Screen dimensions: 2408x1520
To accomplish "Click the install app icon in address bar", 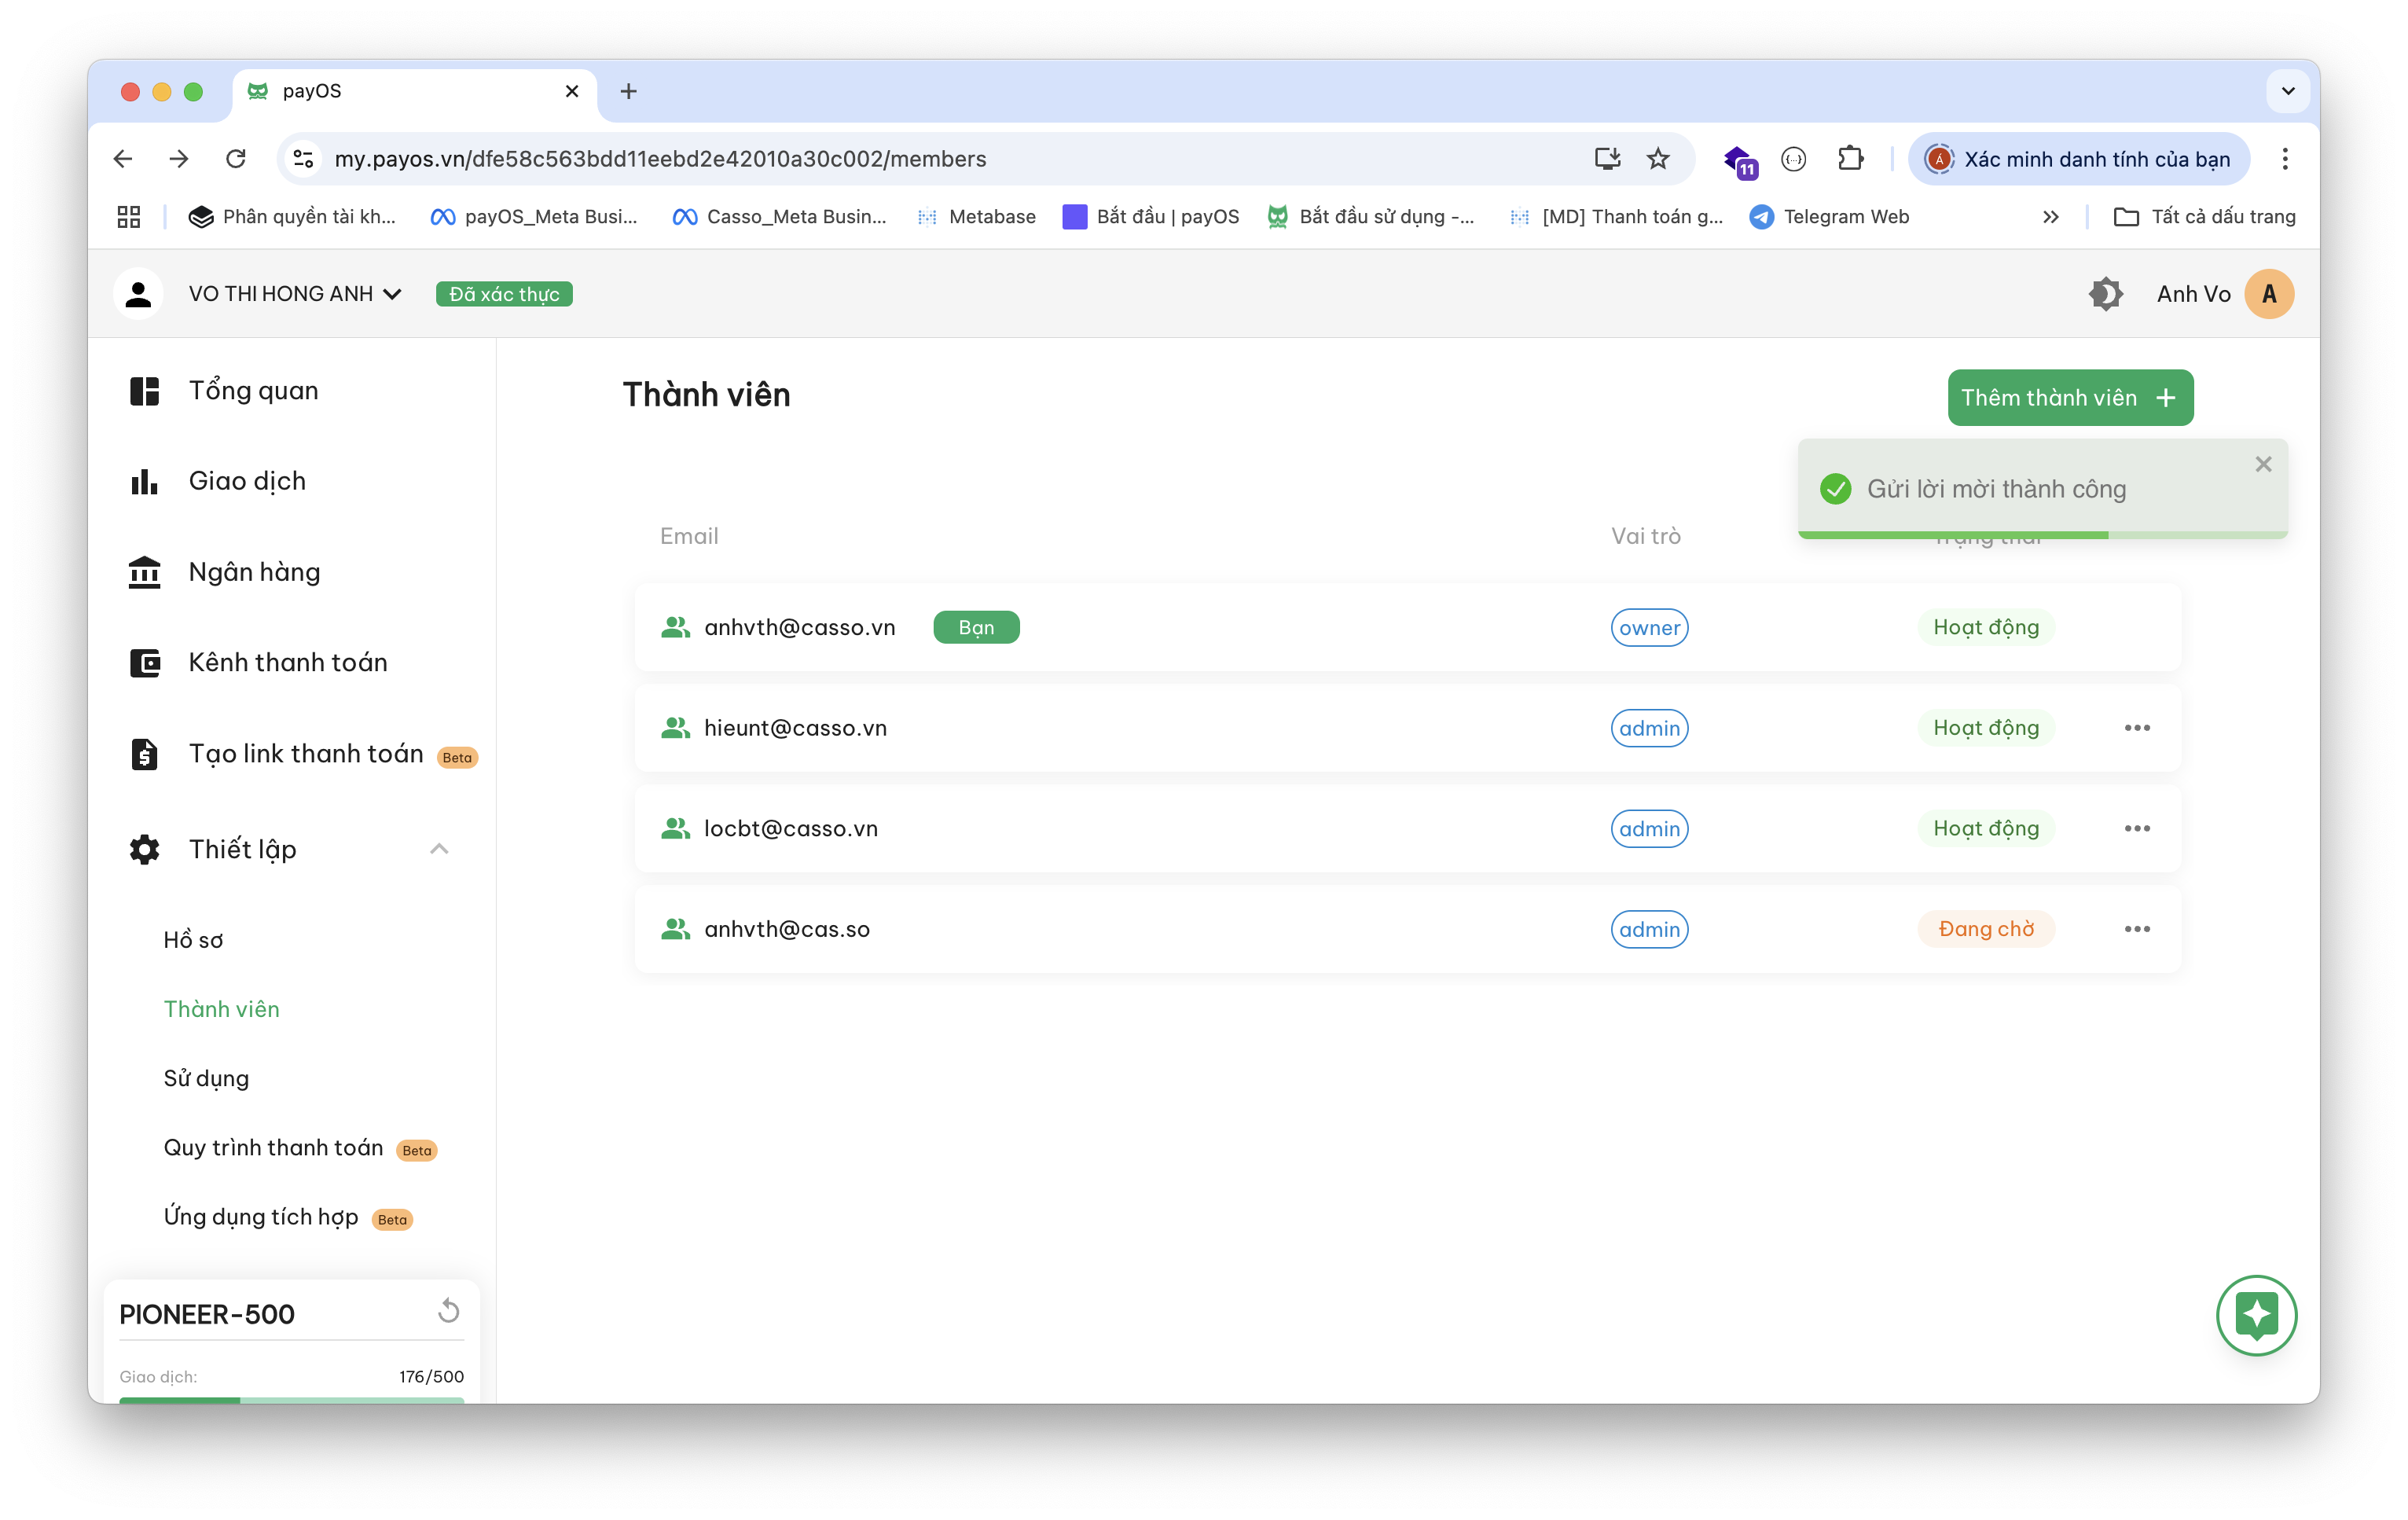I will coord(1606,159).
